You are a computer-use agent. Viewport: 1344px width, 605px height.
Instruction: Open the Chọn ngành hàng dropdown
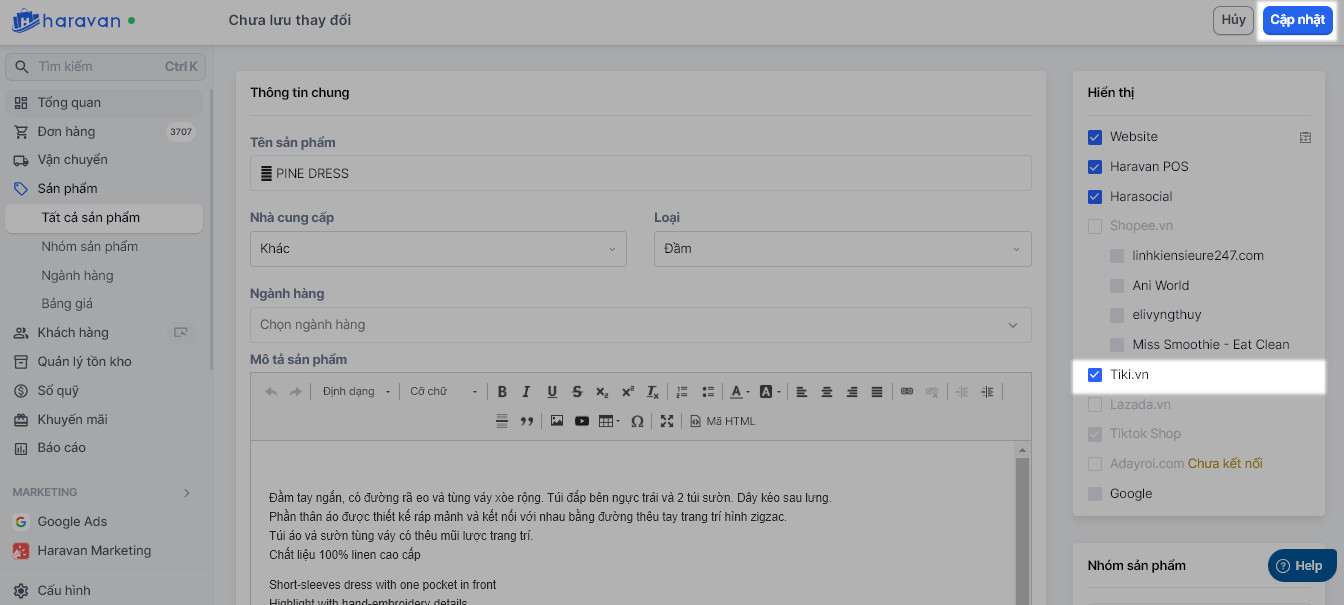pos(640,325)
